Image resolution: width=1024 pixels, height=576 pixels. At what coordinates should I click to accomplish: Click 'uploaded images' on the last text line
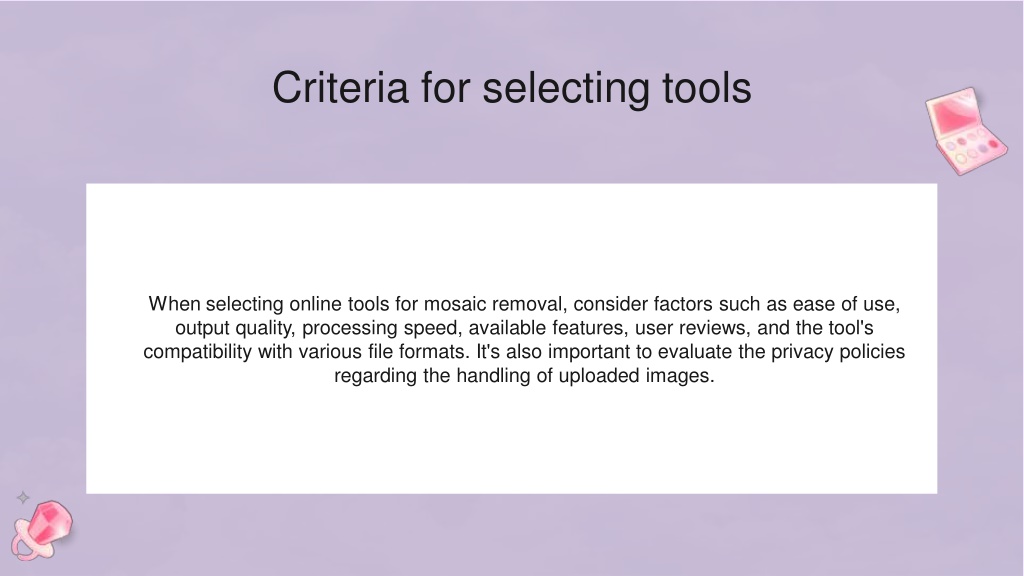click(633, 376)
